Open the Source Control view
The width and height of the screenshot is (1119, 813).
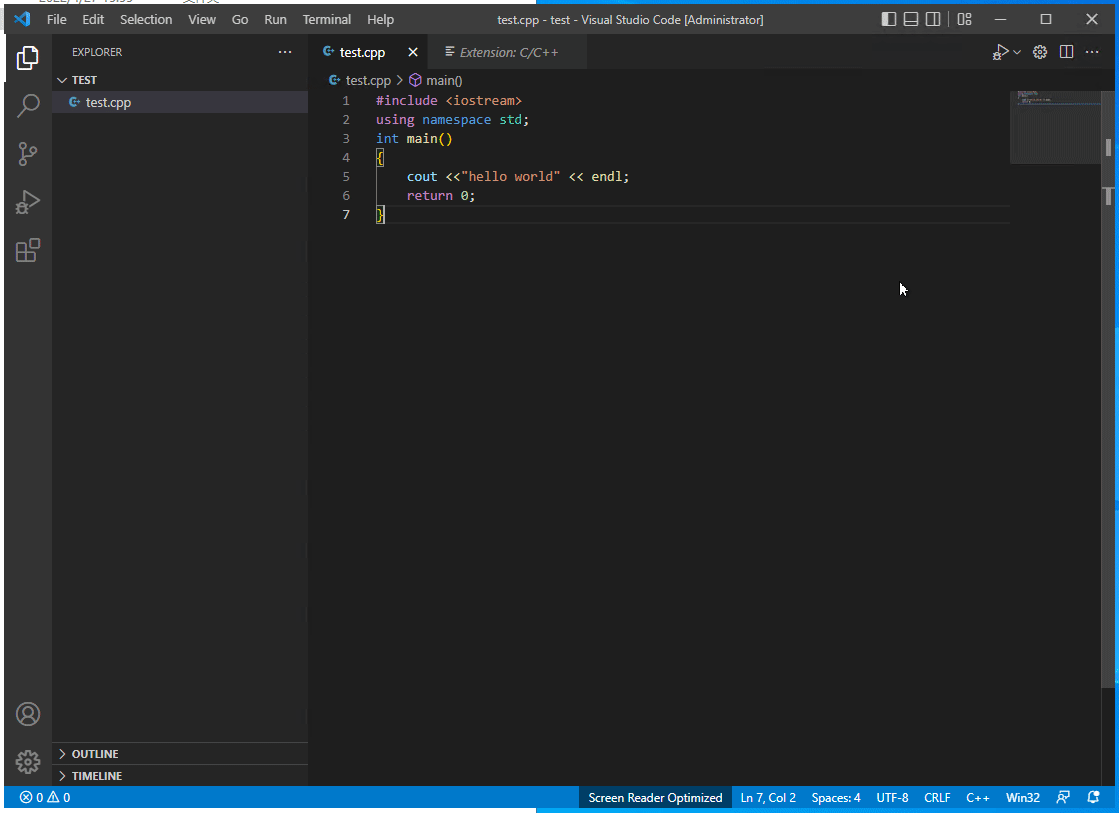pyautogui.click(x=28, y=154)
